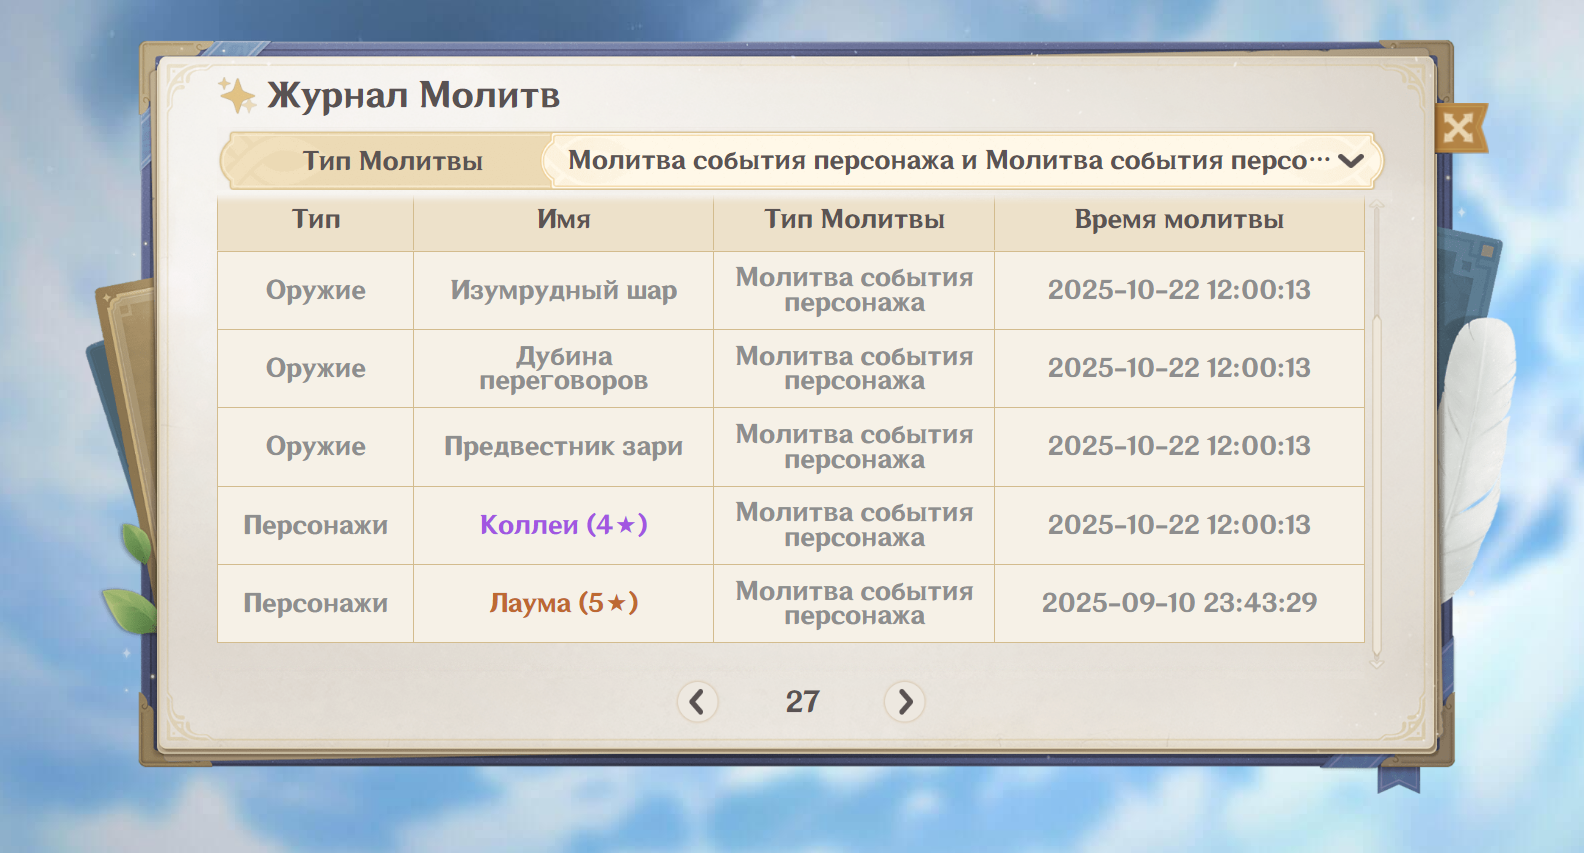
Task: Click the page number 27
Action: (x=802, y=702)
